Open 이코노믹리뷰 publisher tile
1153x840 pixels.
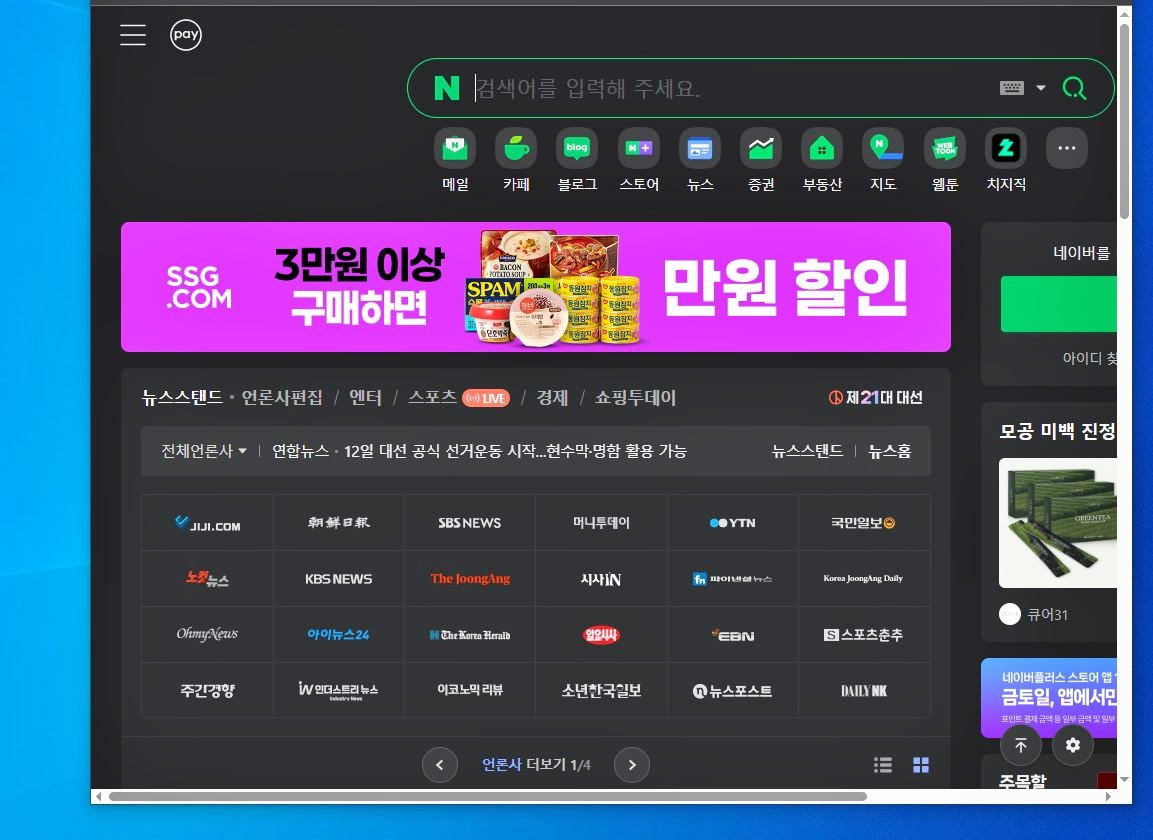(x=470, y=690)
